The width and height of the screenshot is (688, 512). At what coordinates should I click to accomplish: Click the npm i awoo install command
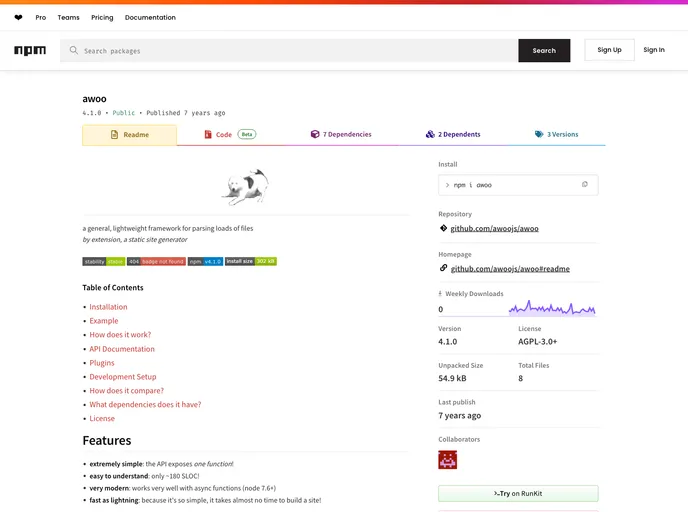473,185
